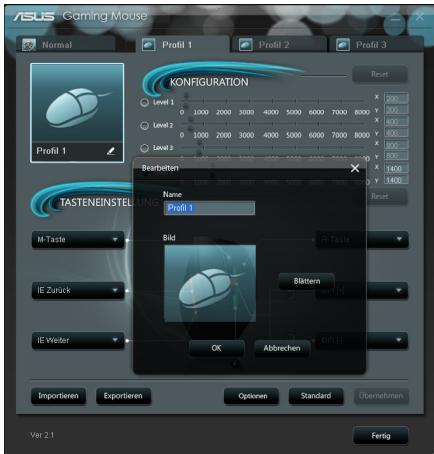Click the mouse icon on Profil 3 tab
The width and height of the screenshot is (434, 454).
coord(343,45)
